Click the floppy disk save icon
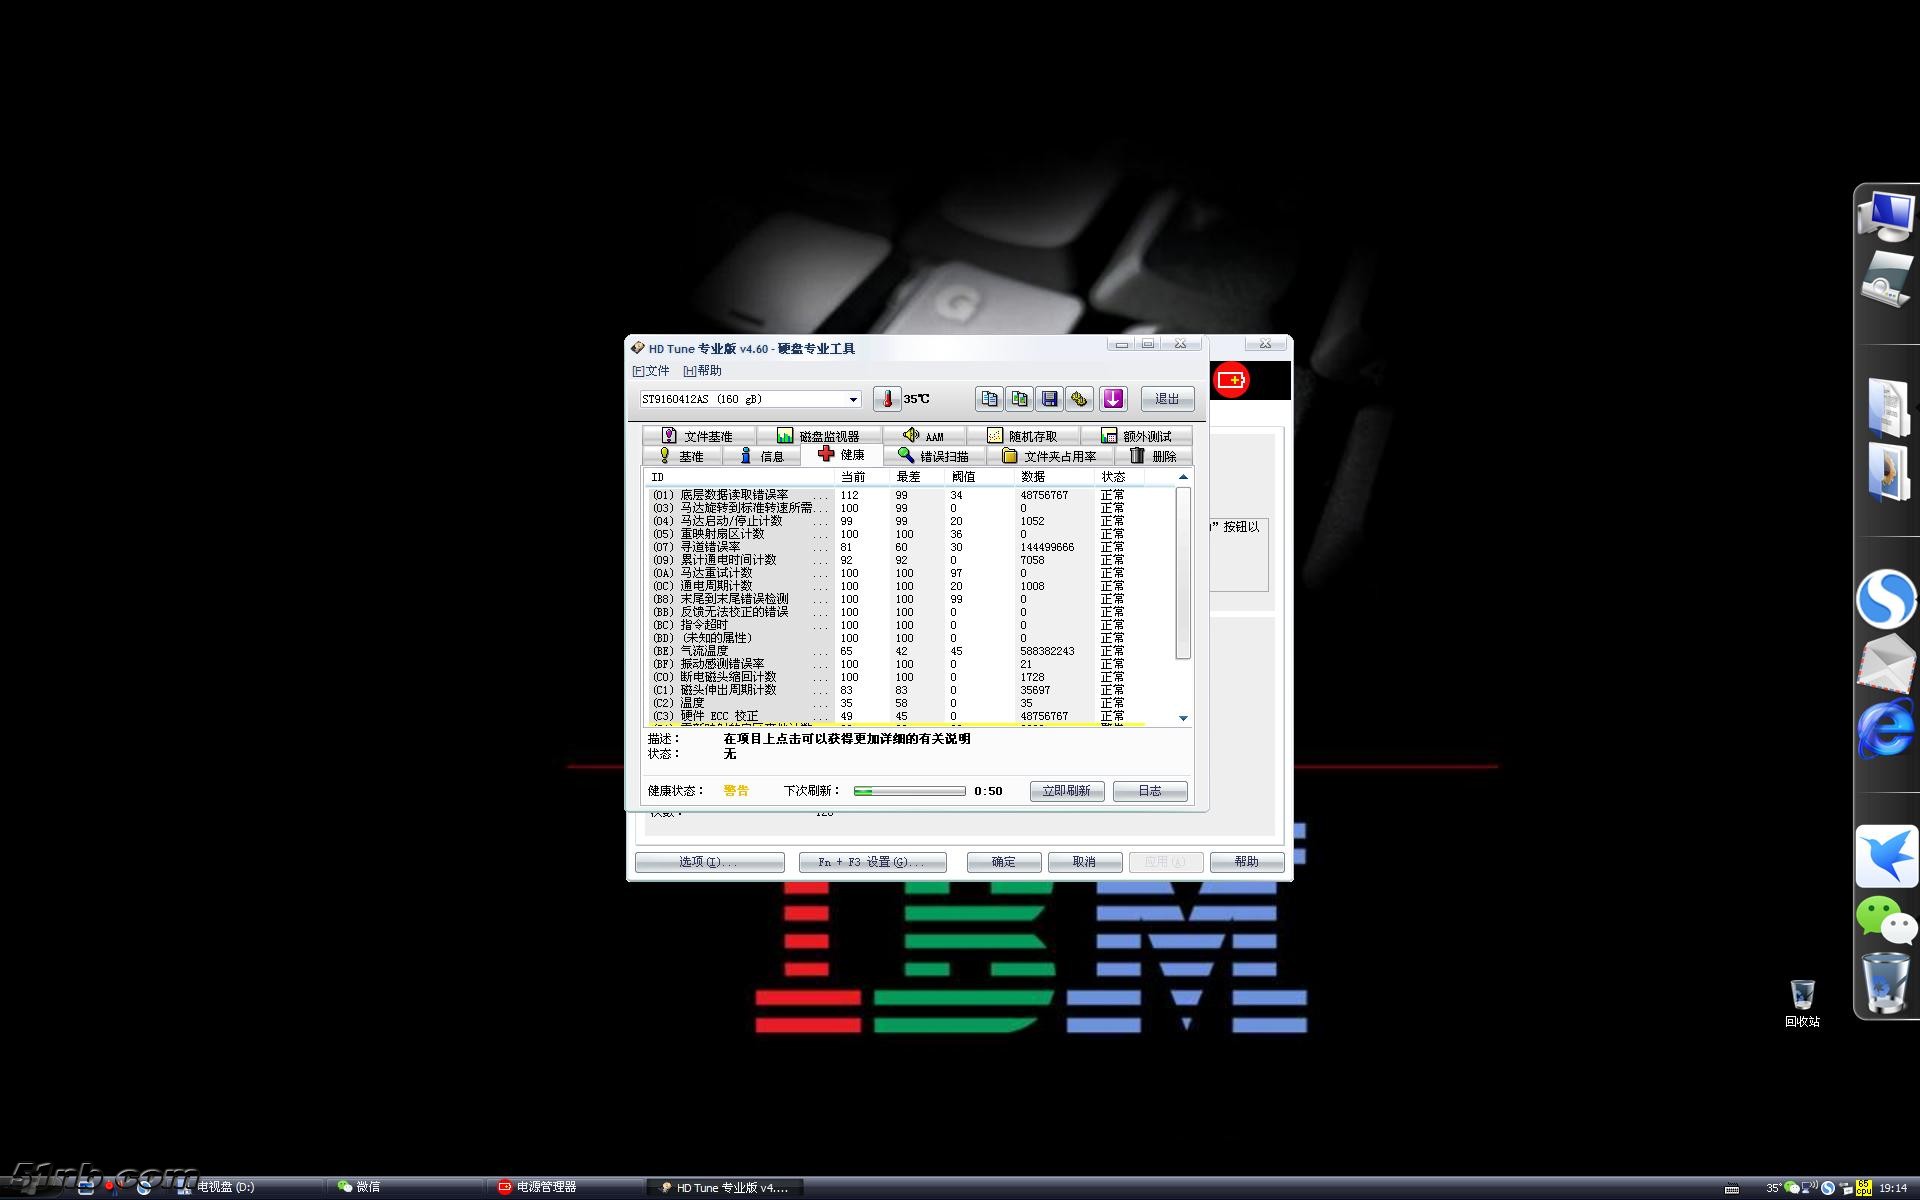1920x1200 pixels. click(1049, 399)
